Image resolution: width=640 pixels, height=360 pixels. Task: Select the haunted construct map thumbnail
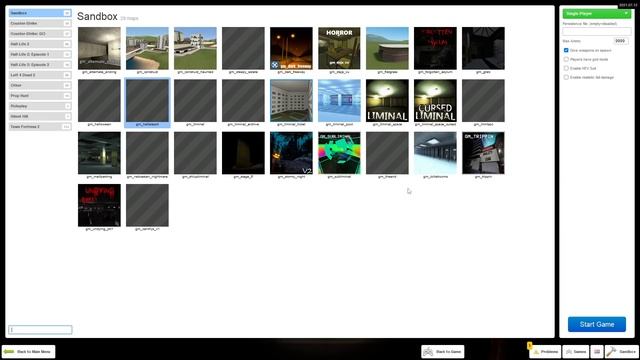coord(195,49)
